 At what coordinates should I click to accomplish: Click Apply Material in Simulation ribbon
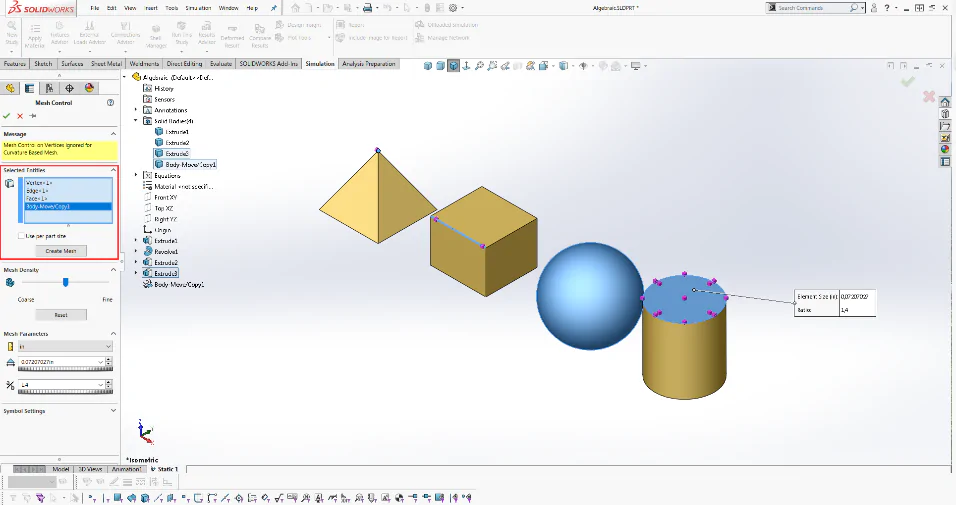[35, 35]
